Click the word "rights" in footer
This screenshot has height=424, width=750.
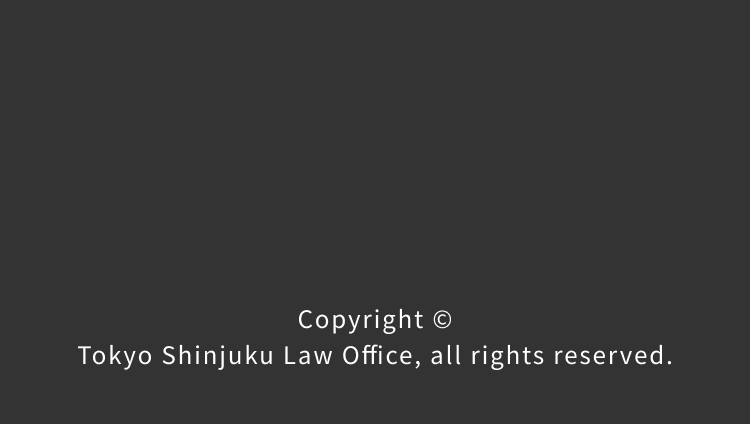click(x=507, y=357)
